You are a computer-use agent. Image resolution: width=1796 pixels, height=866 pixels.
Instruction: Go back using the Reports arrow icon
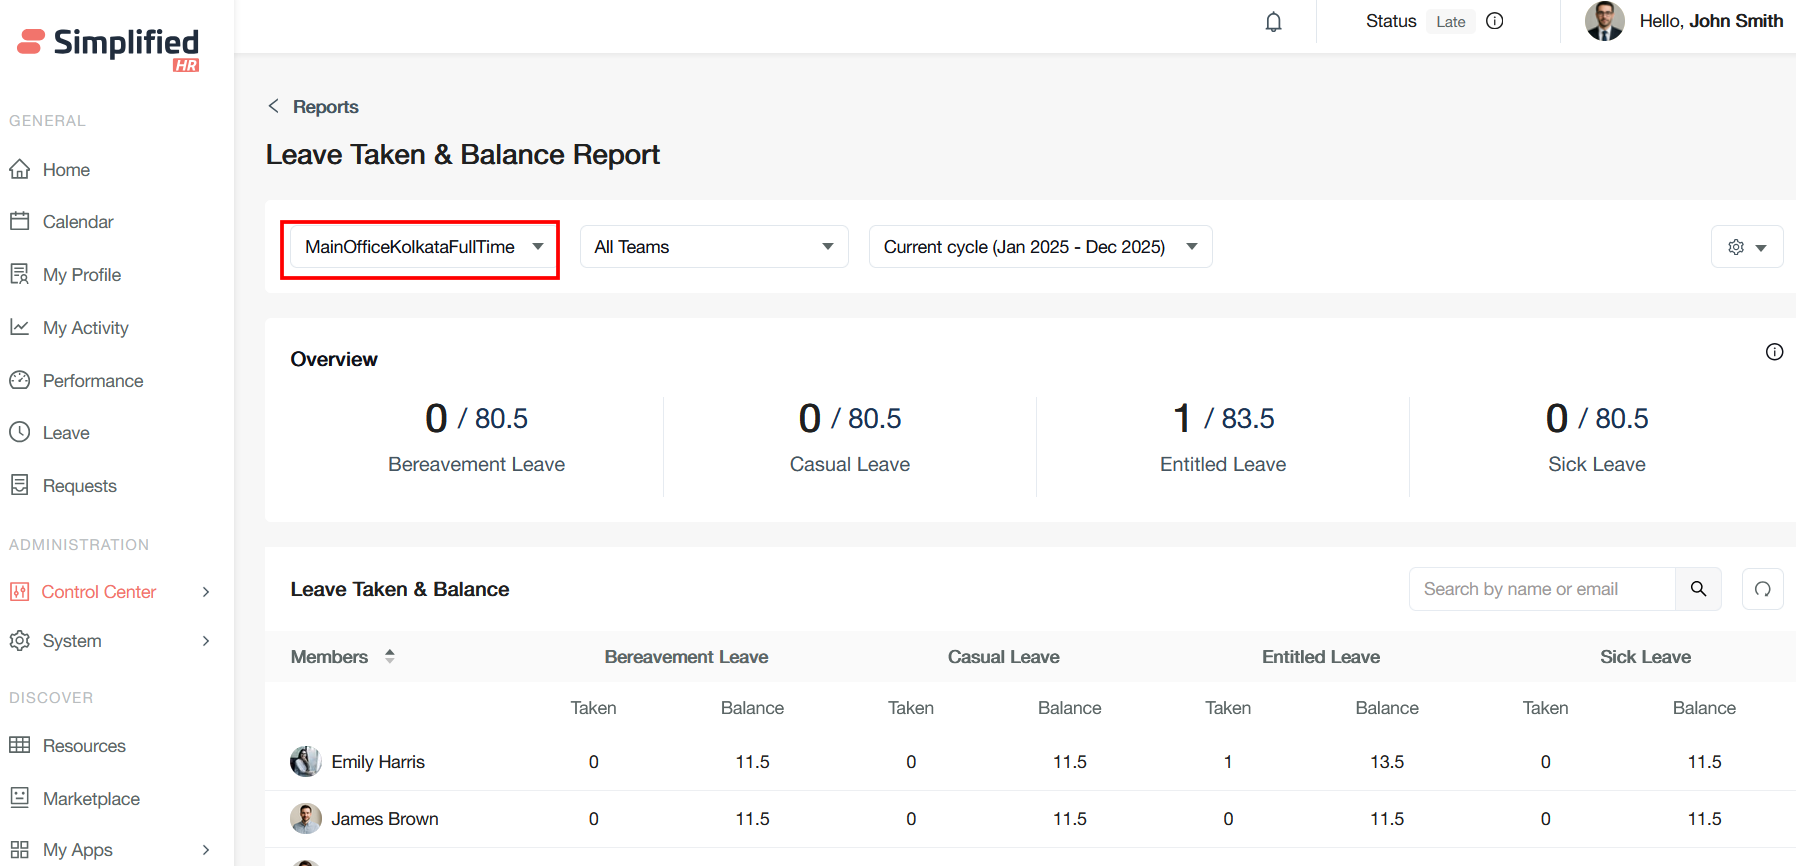pos(273,106)
